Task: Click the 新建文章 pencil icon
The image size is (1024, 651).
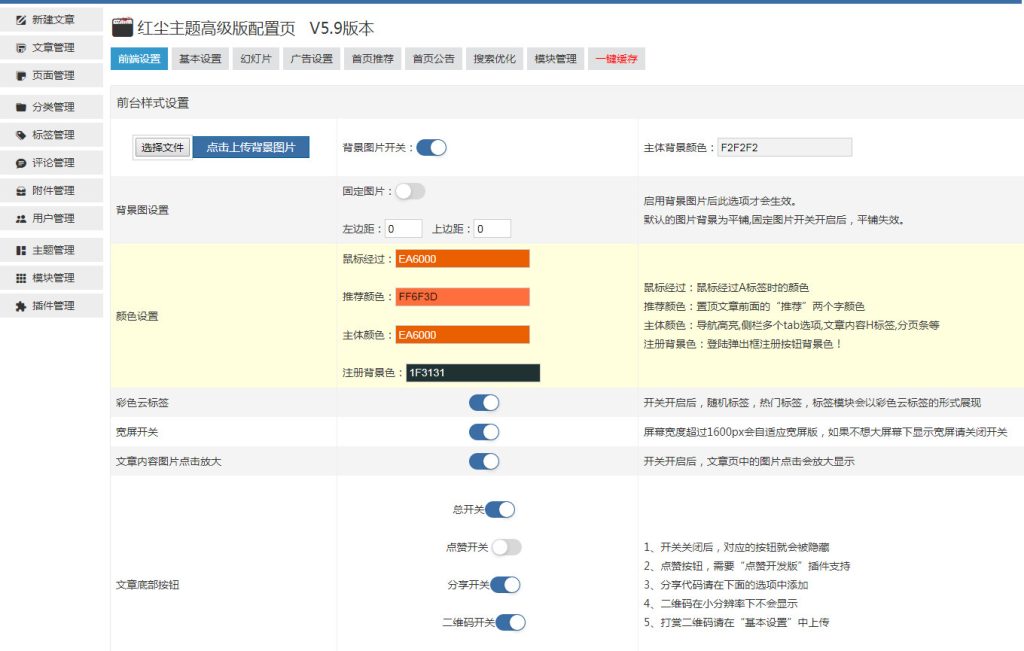Action: [21, 19]
